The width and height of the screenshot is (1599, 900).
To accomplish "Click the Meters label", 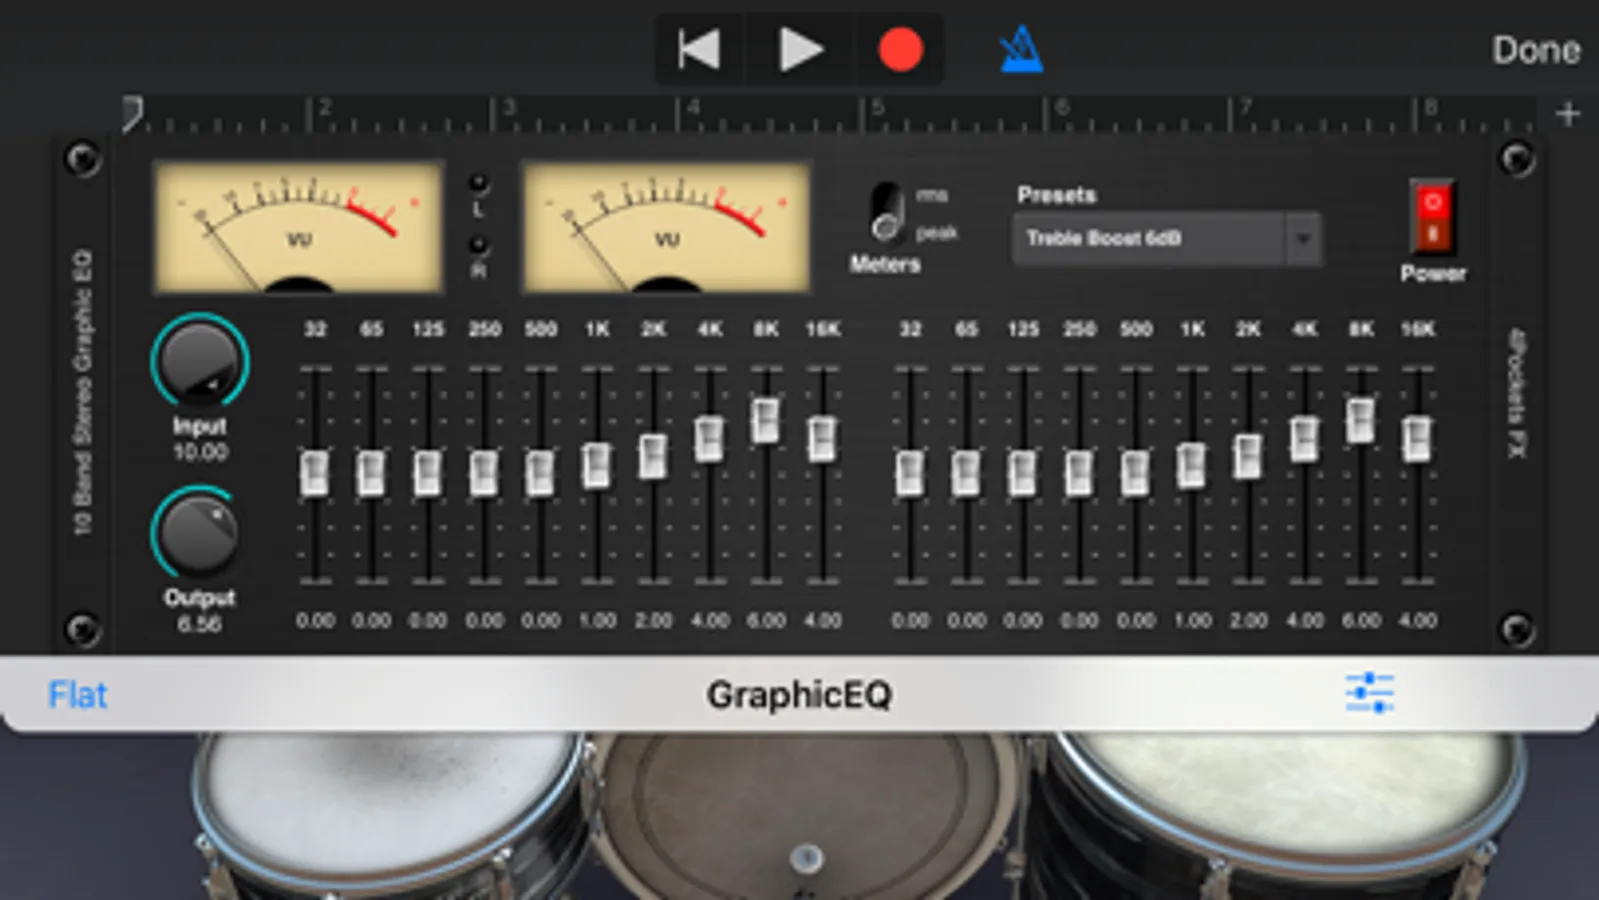I will click(885, 265).
